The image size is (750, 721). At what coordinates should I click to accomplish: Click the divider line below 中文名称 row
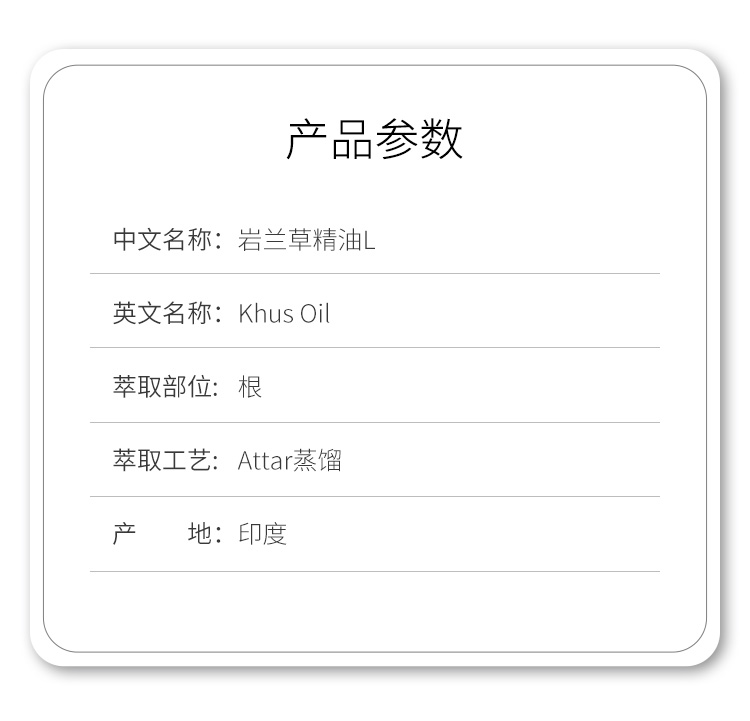(x=375, y=273)
